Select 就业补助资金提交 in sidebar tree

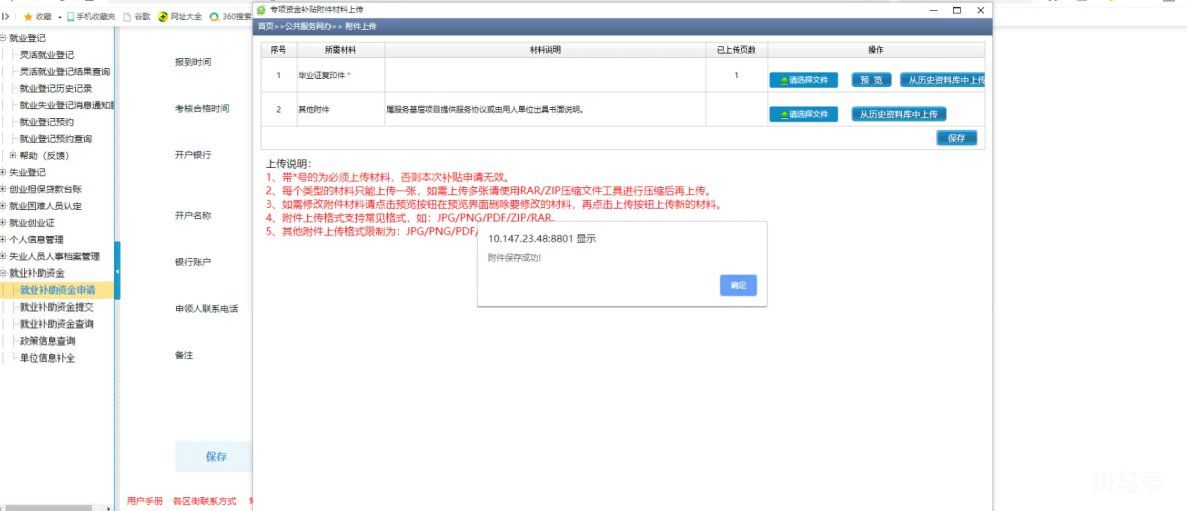tap(57, 307)
